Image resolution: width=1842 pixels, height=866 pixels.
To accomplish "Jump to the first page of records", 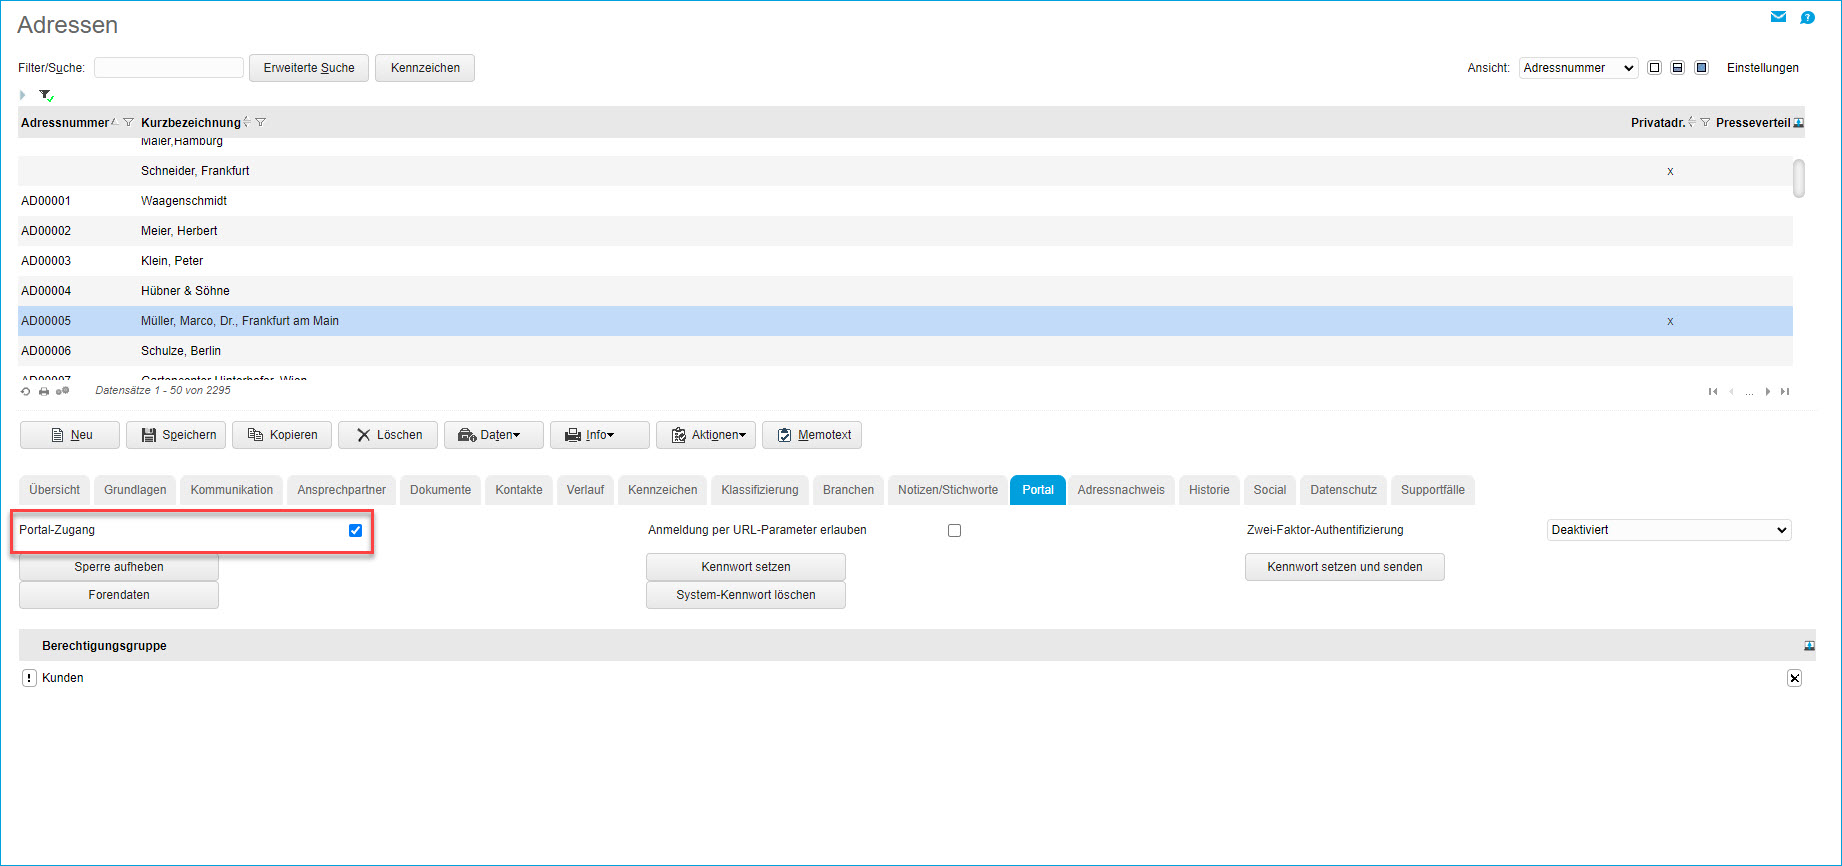I will (x=1713, y=391).
